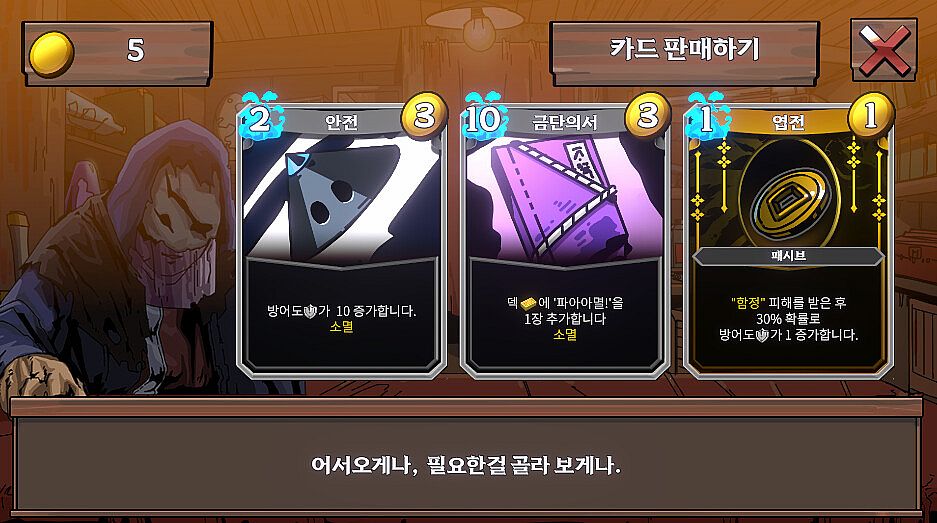Click the merchant dialogue text box
The image size is (937, 523).
coord(467,464)
